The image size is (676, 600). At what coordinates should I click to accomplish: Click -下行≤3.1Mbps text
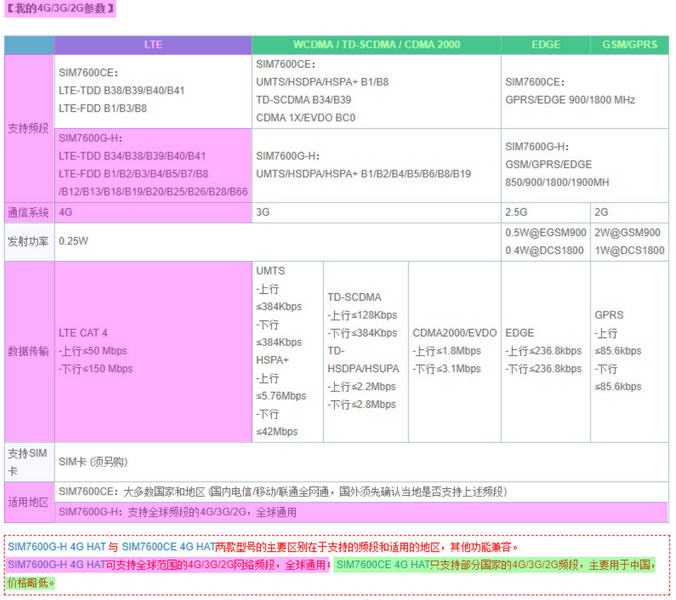pyautogui.click(x=447, y=369)
